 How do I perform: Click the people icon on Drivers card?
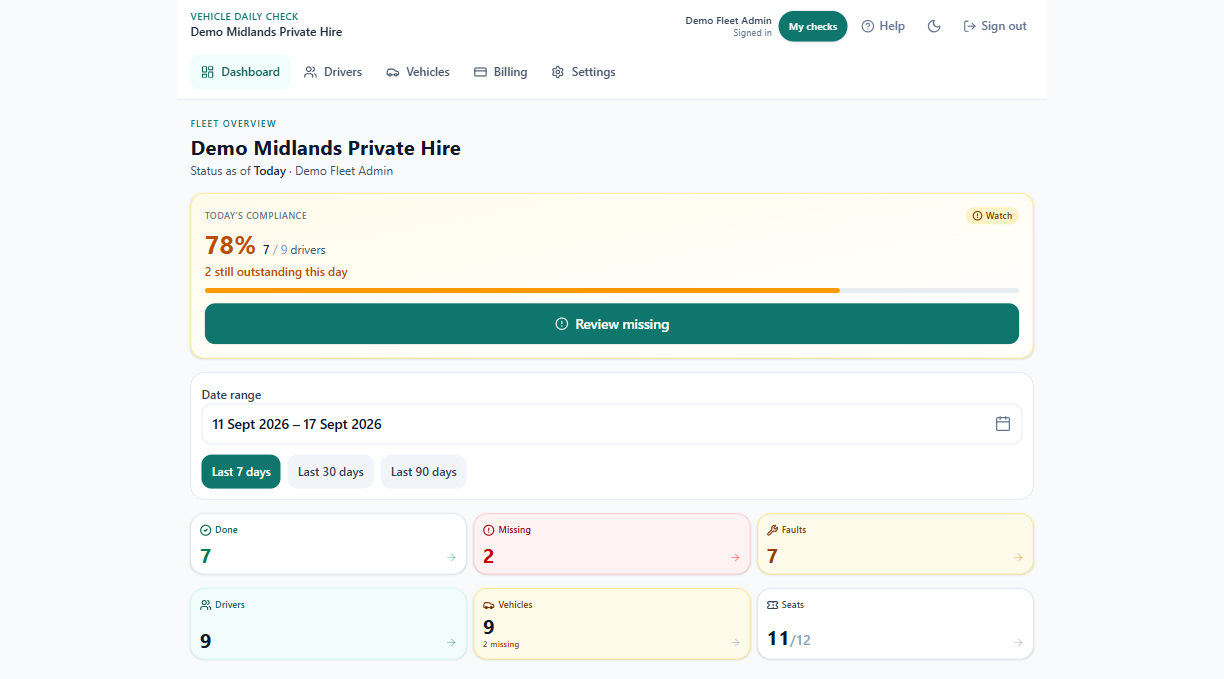point(206,605)
